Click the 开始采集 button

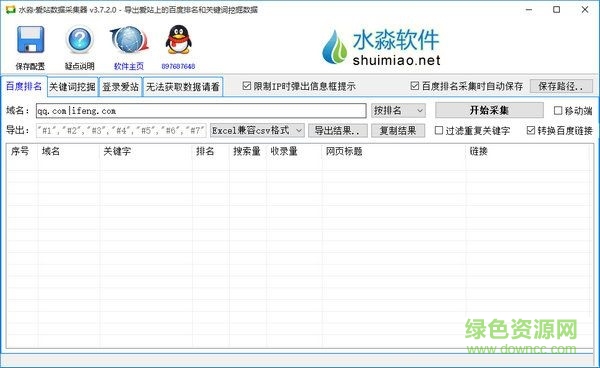[x=489, y=110]
